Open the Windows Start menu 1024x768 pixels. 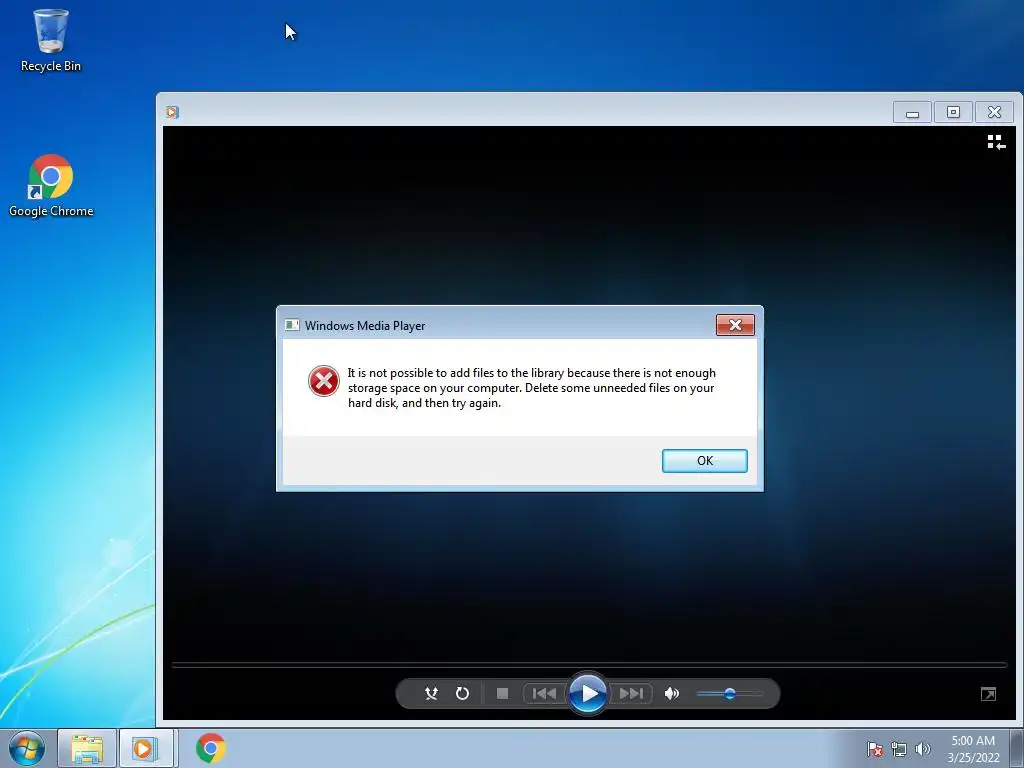point(27,748)
